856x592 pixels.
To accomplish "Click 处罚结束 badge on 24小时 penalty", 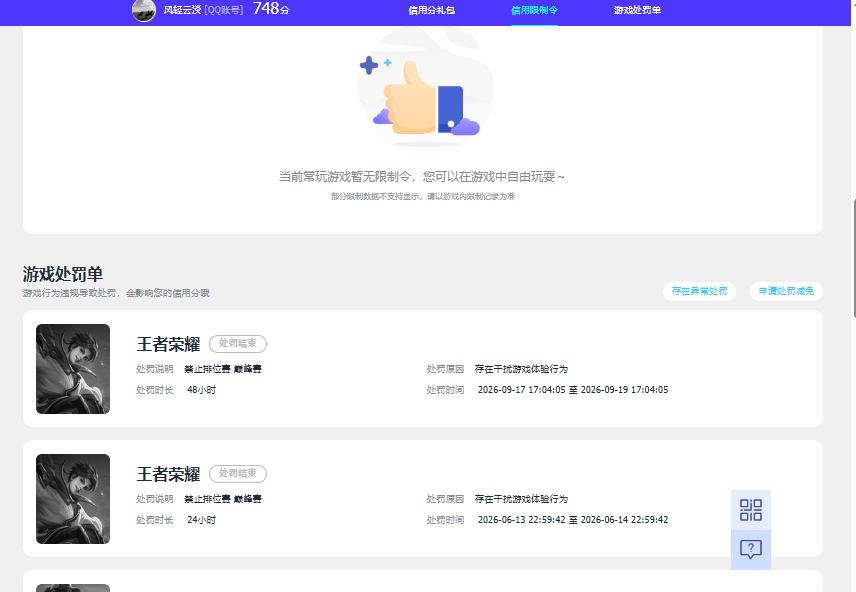I will [x=238, y=473].
